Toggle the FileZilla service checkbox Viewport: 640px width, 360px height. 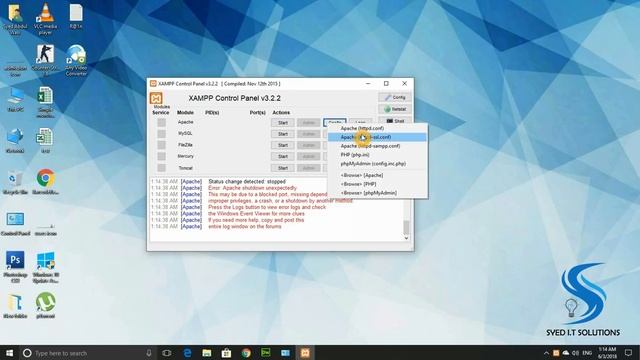pos(162,145)
